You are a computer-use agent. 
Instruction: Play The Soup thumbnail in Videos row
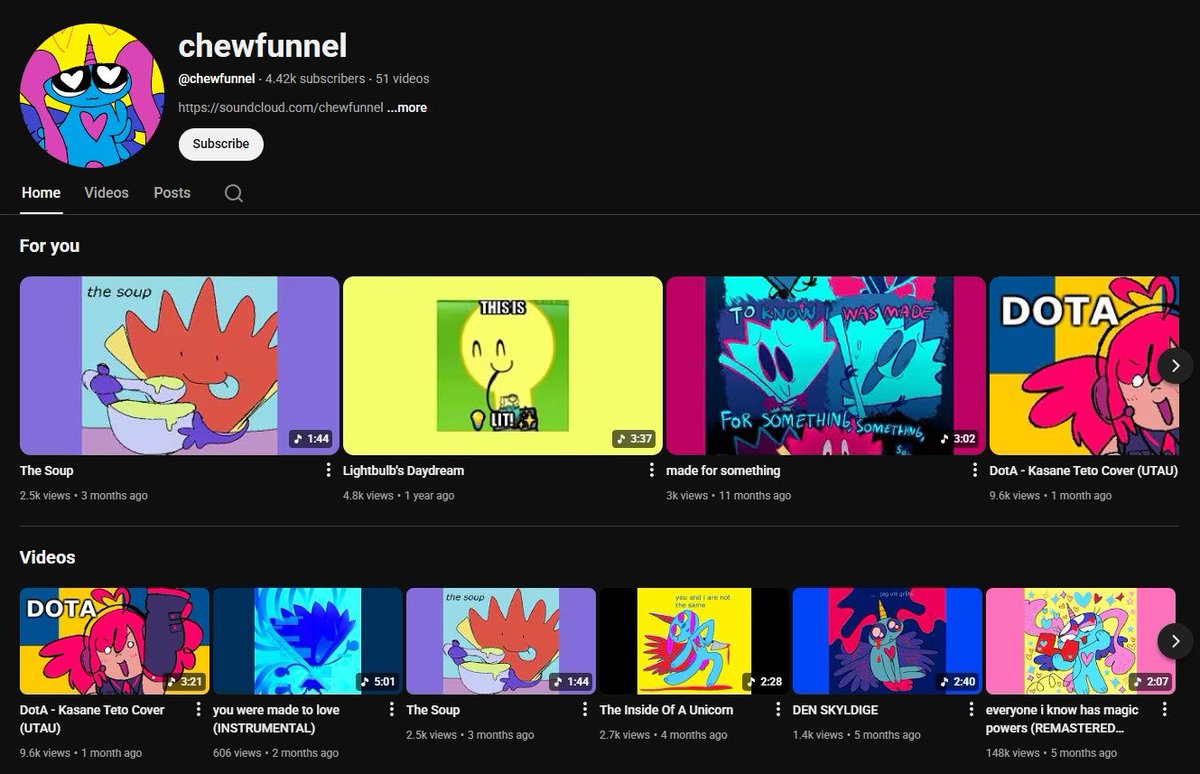pyautogui.click(x=501, y=641)
